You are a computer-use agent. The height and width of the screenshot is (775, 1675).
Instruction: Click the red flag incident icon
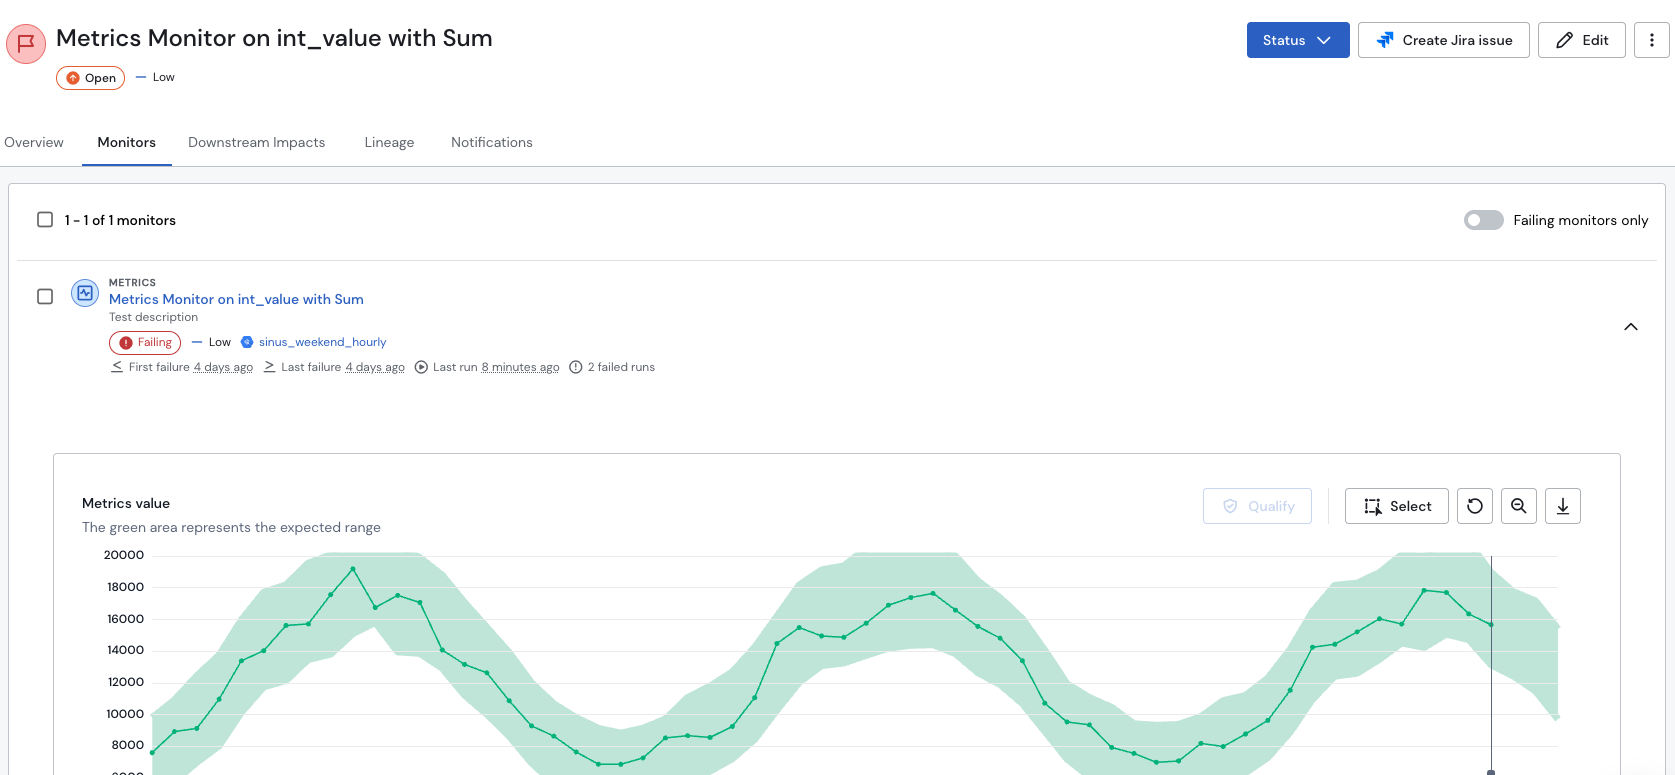click(x=26, y=43)
